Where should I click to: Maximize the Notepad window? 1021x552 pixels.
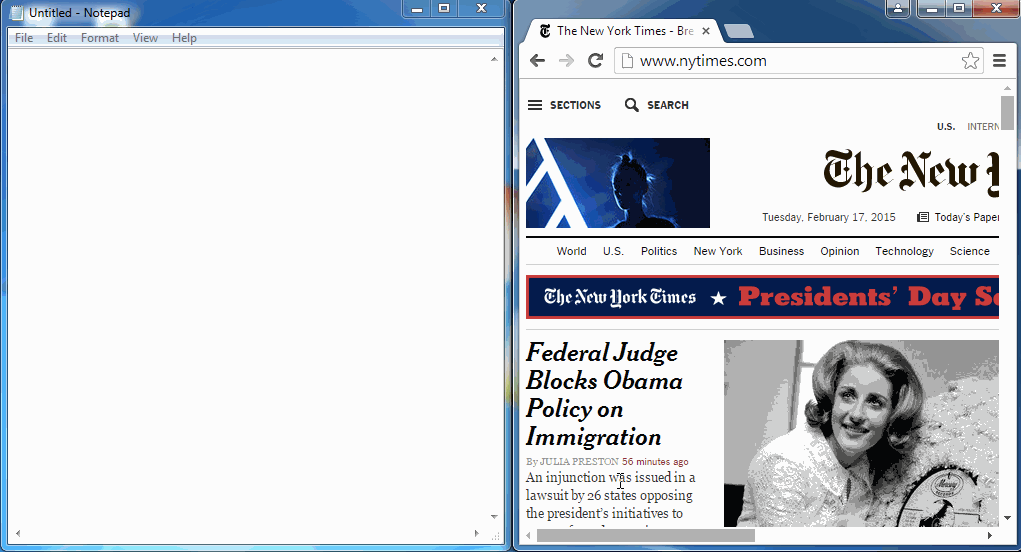tap(444, 8)
